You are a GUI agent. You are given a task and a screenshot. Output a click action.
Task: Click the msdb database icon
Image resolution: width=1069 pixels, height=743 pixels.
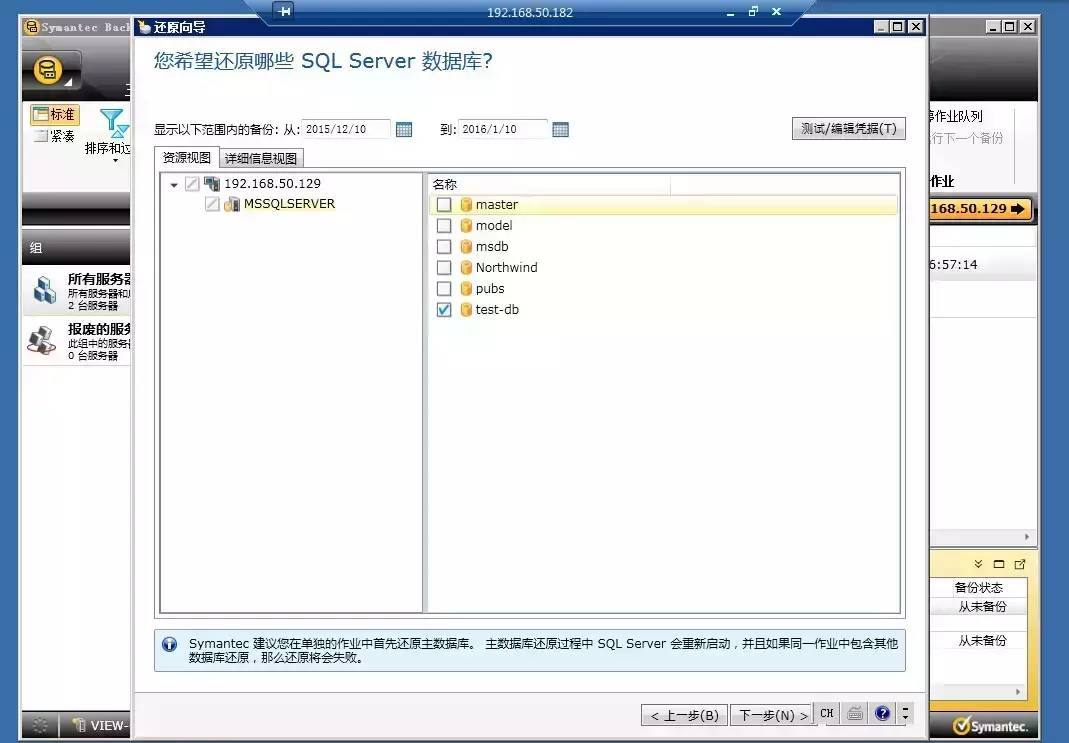(466, 247)
